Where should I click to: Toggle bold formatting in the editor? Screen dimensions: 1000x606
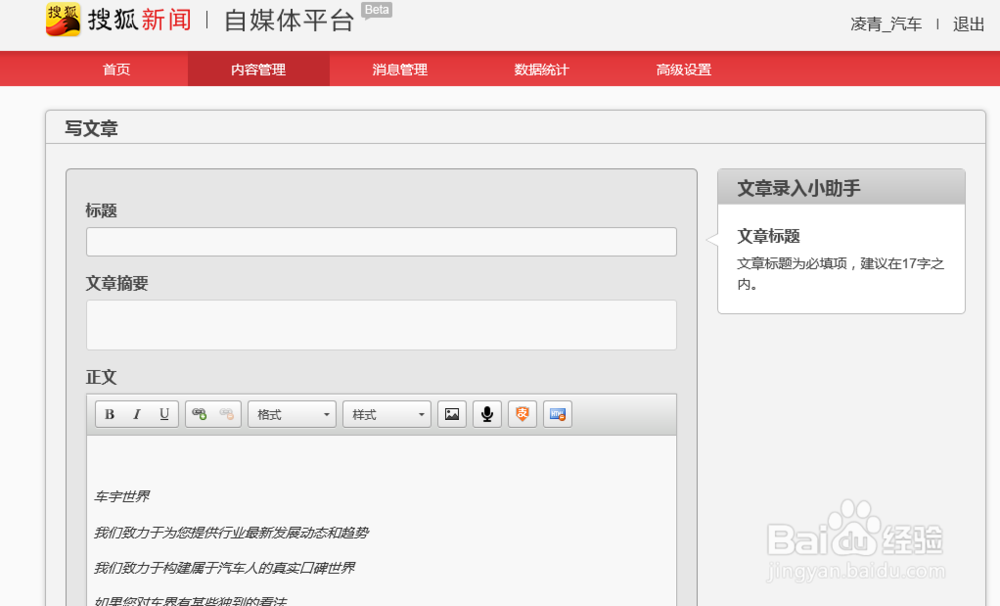tap(110, 413)
